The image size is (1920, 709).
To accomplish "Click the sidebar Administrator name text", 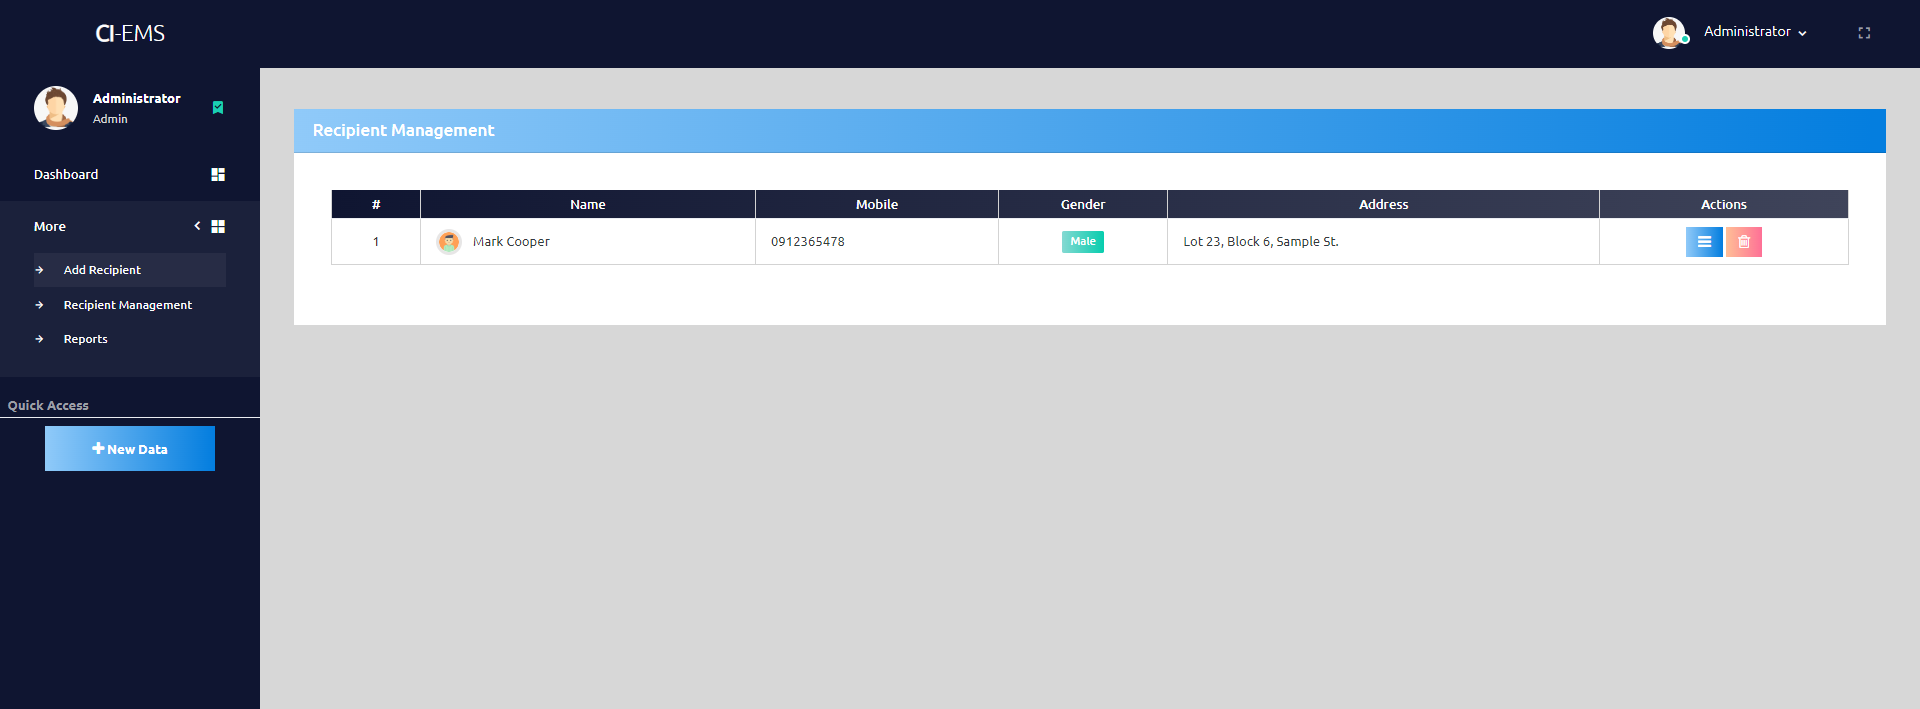I will [x=137, y=98].
